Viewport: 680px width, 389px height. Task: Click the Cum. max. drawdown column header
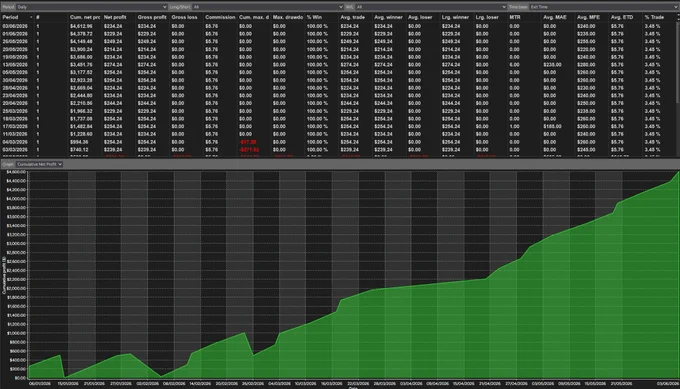[x=254, y=17]
